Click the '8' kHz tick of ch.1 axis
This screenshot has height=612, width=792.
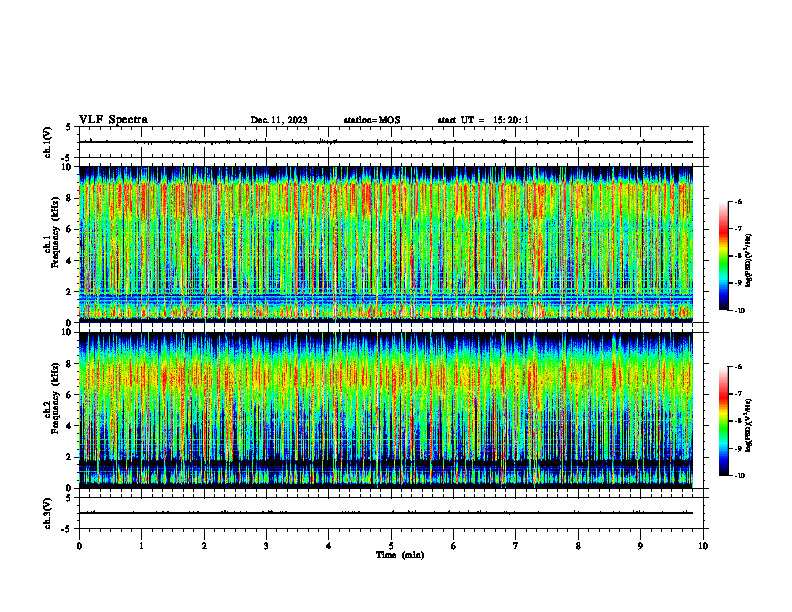pyautogui.click(x=70, y=198)
